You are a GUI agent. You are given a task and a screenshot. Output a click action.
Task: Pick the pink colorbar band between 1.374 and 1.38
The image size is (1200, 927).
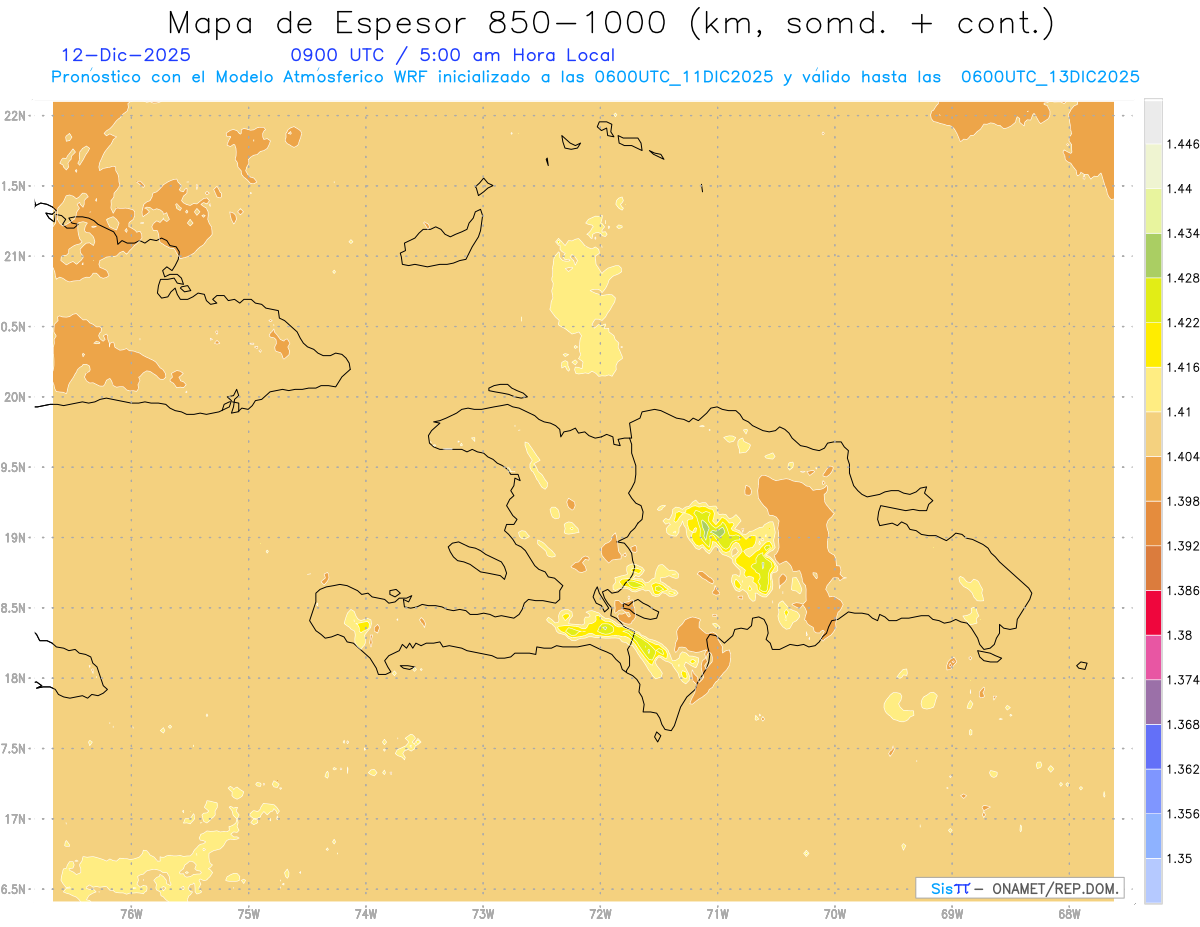tap(1153, 657)
